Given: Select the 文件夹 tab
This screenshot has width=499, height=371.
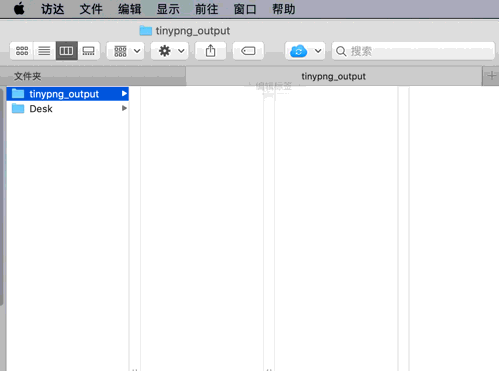Looking at the screenshot, I should coord(93,76).
